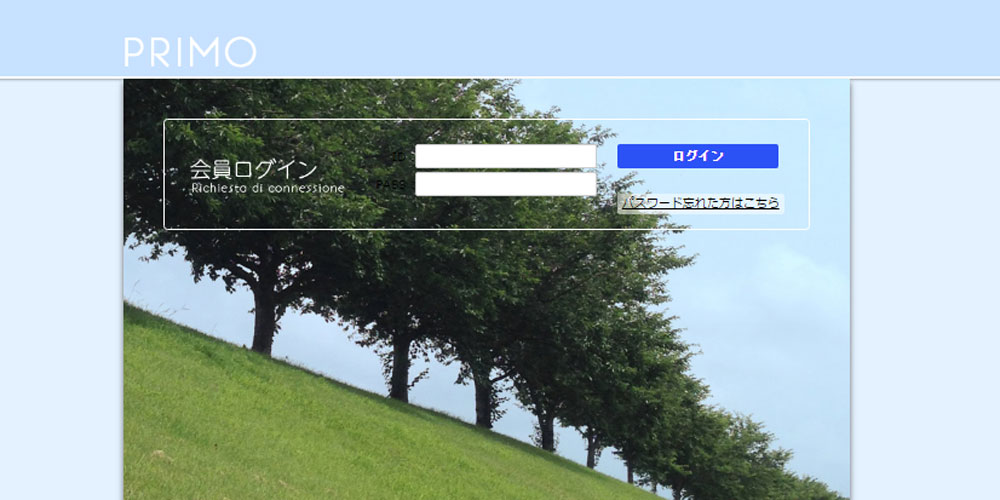This screenshot has height=500, width=1000.
Task: Focus the PASS input field
Action: pyautogui.click(x=505, y=184)
